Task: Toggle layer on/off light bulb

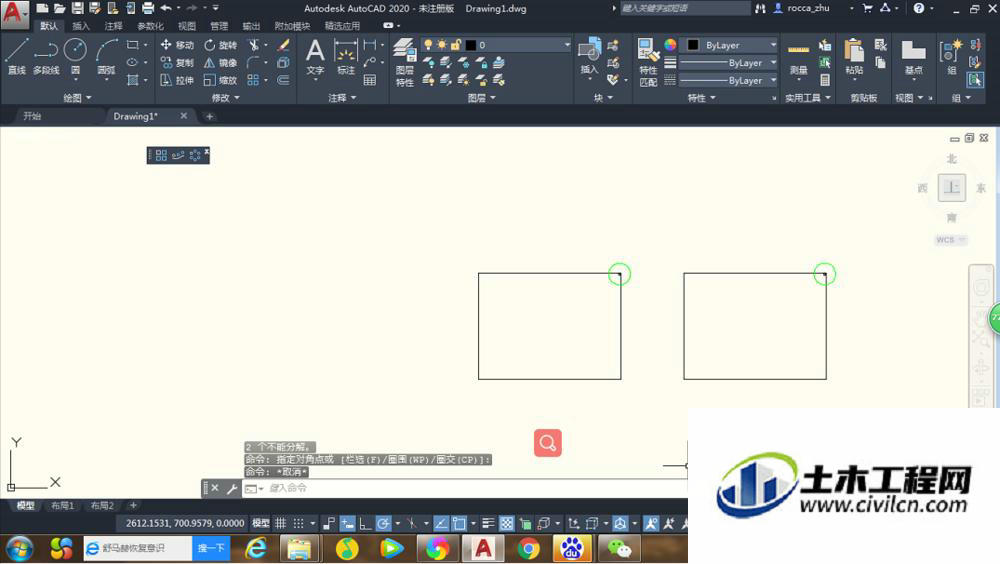Action: coord(428,45)
